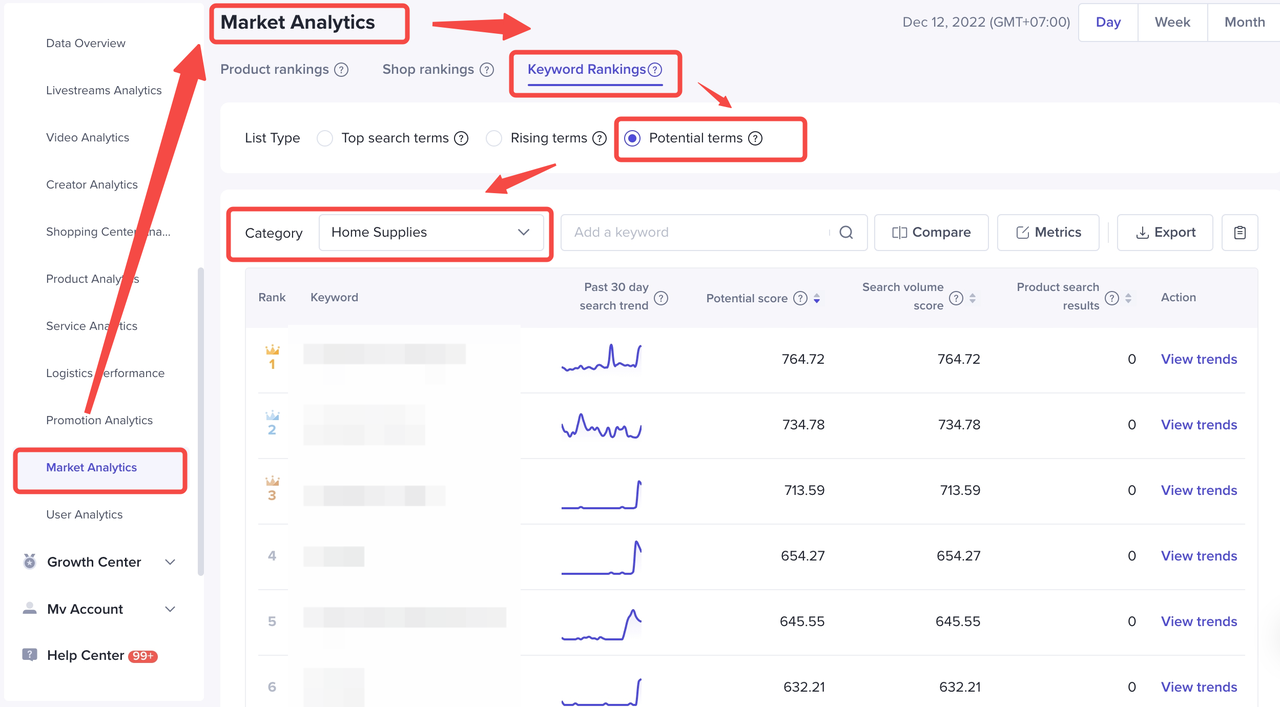Click the help icon beside Shop rankings
The image size is (1280, 707).
(486, 70)
